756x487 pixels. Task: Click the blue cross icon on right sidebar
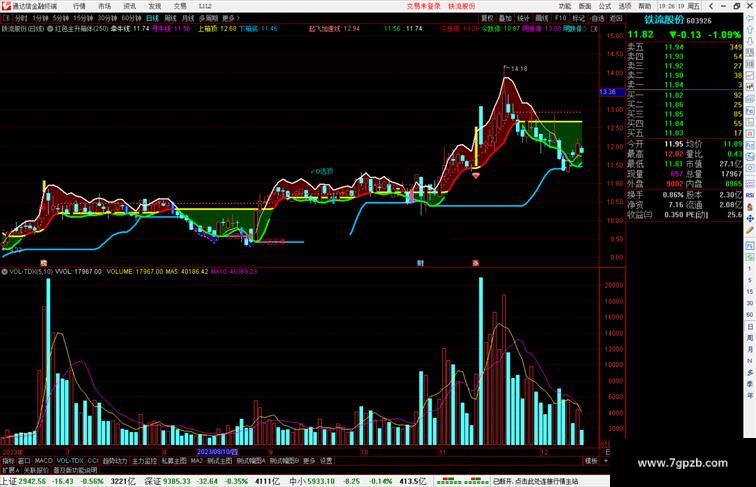pyautogui.click(x=750, y=218)
